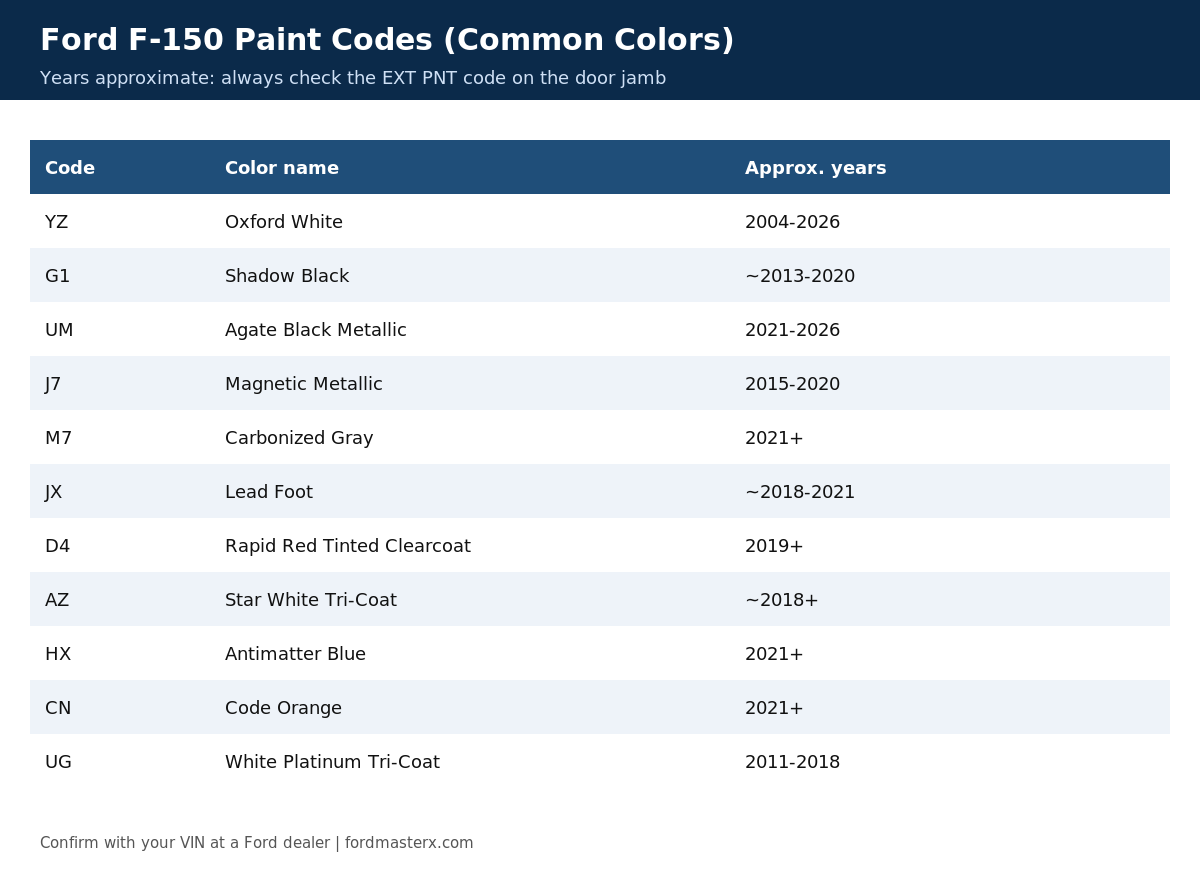Click the Antimatter Blue '2021+' years cell
This screenshot has width=1200, height=878.
tap(774, 654)
